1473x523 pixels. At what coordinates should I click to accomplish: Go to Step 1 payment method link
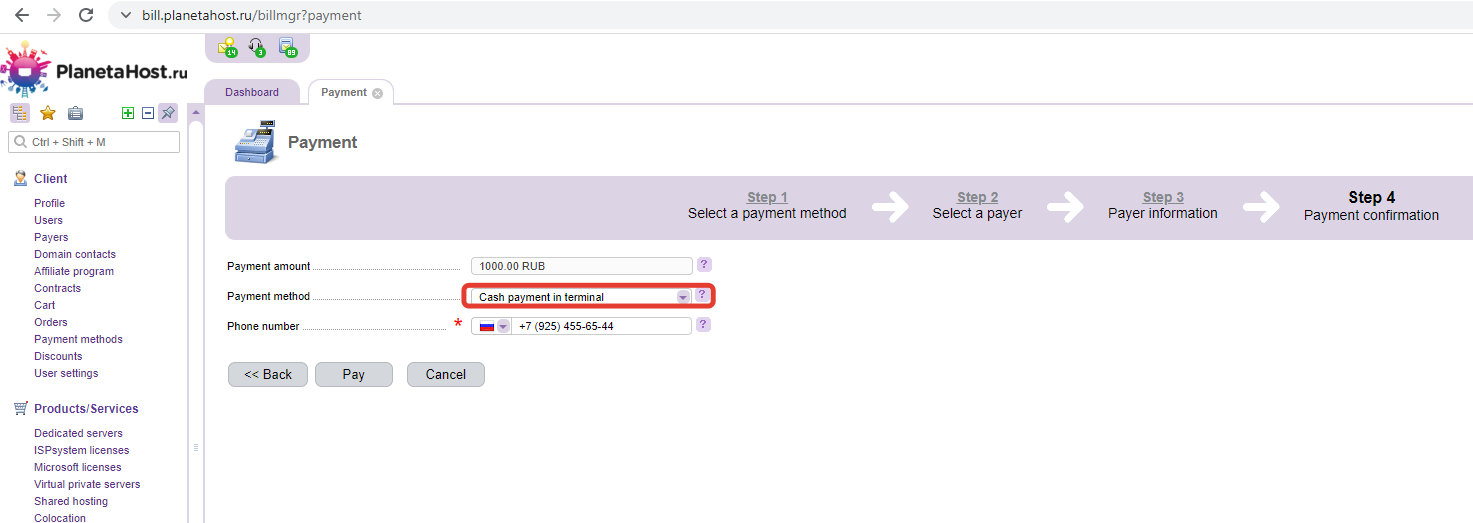pyautogui.click(x=767, y=197)
